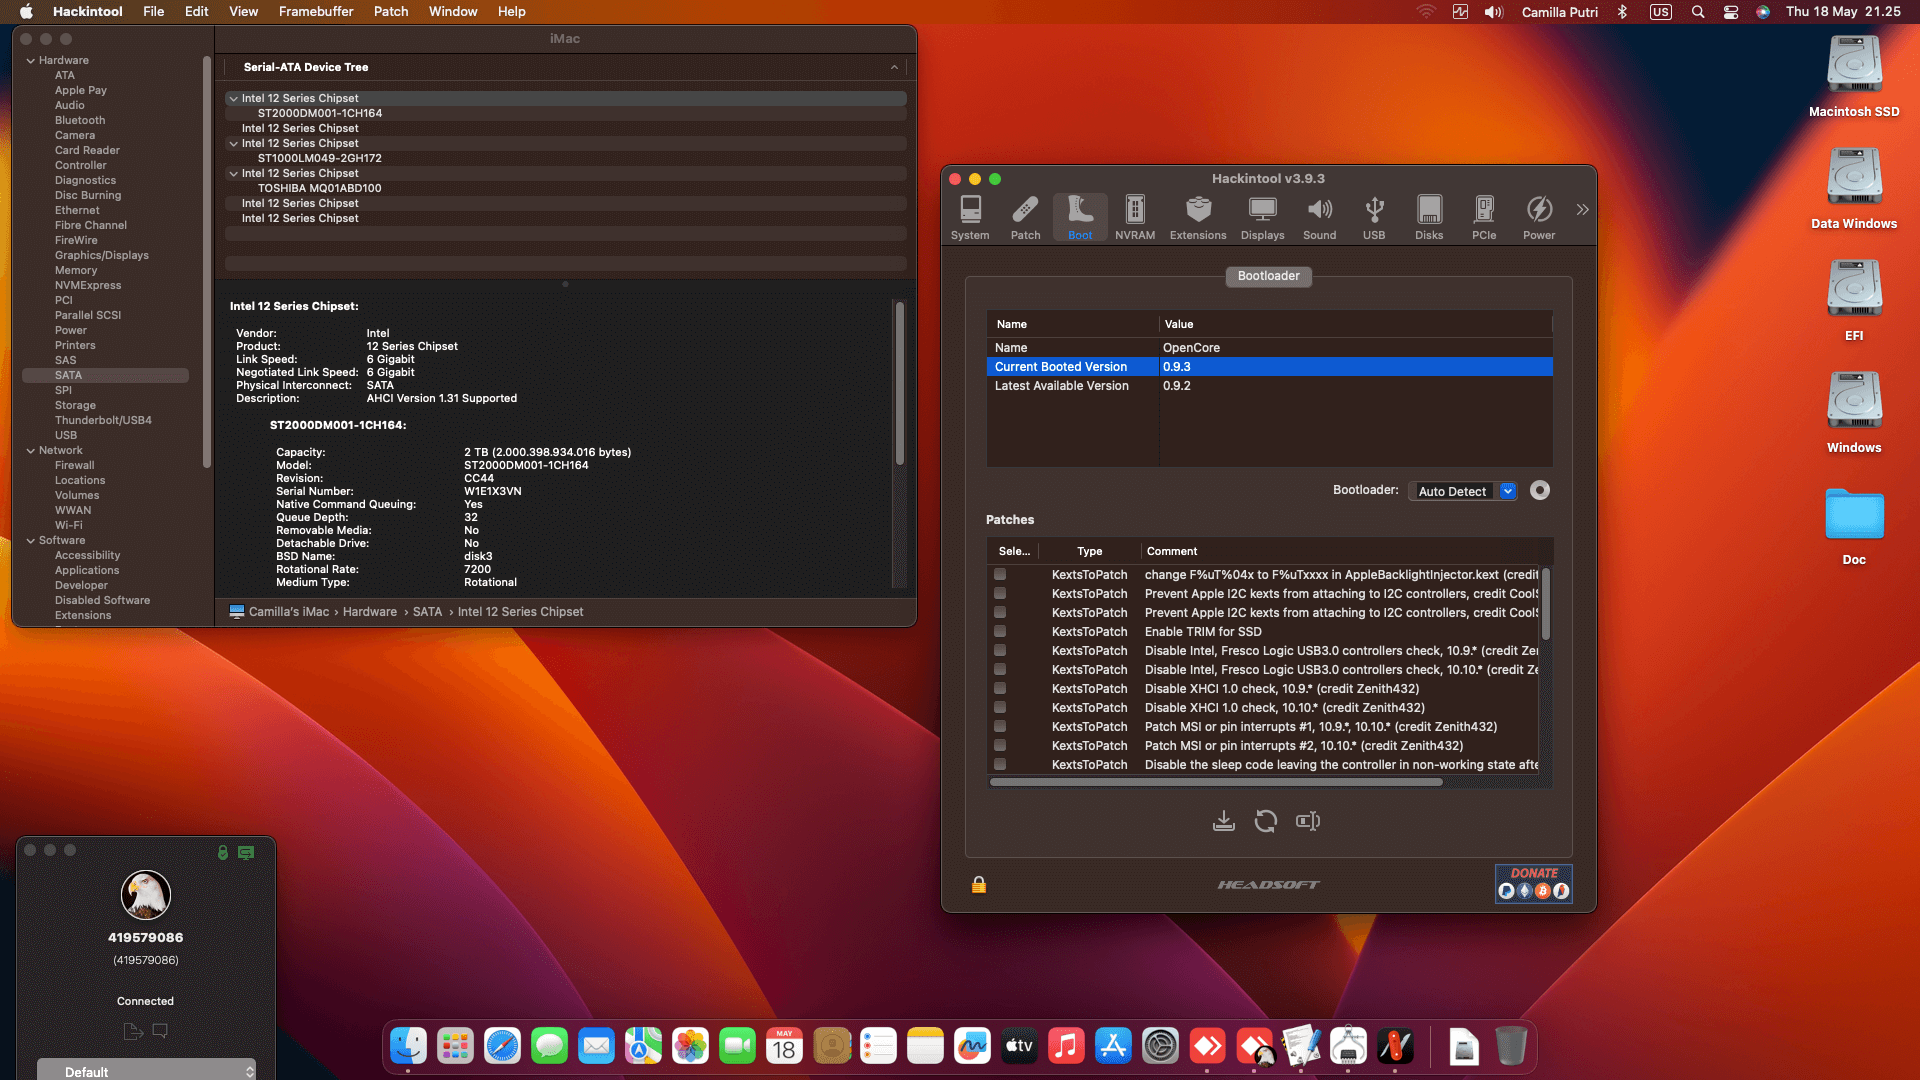Show more toolbar items via double chevron

point(1582,210)
